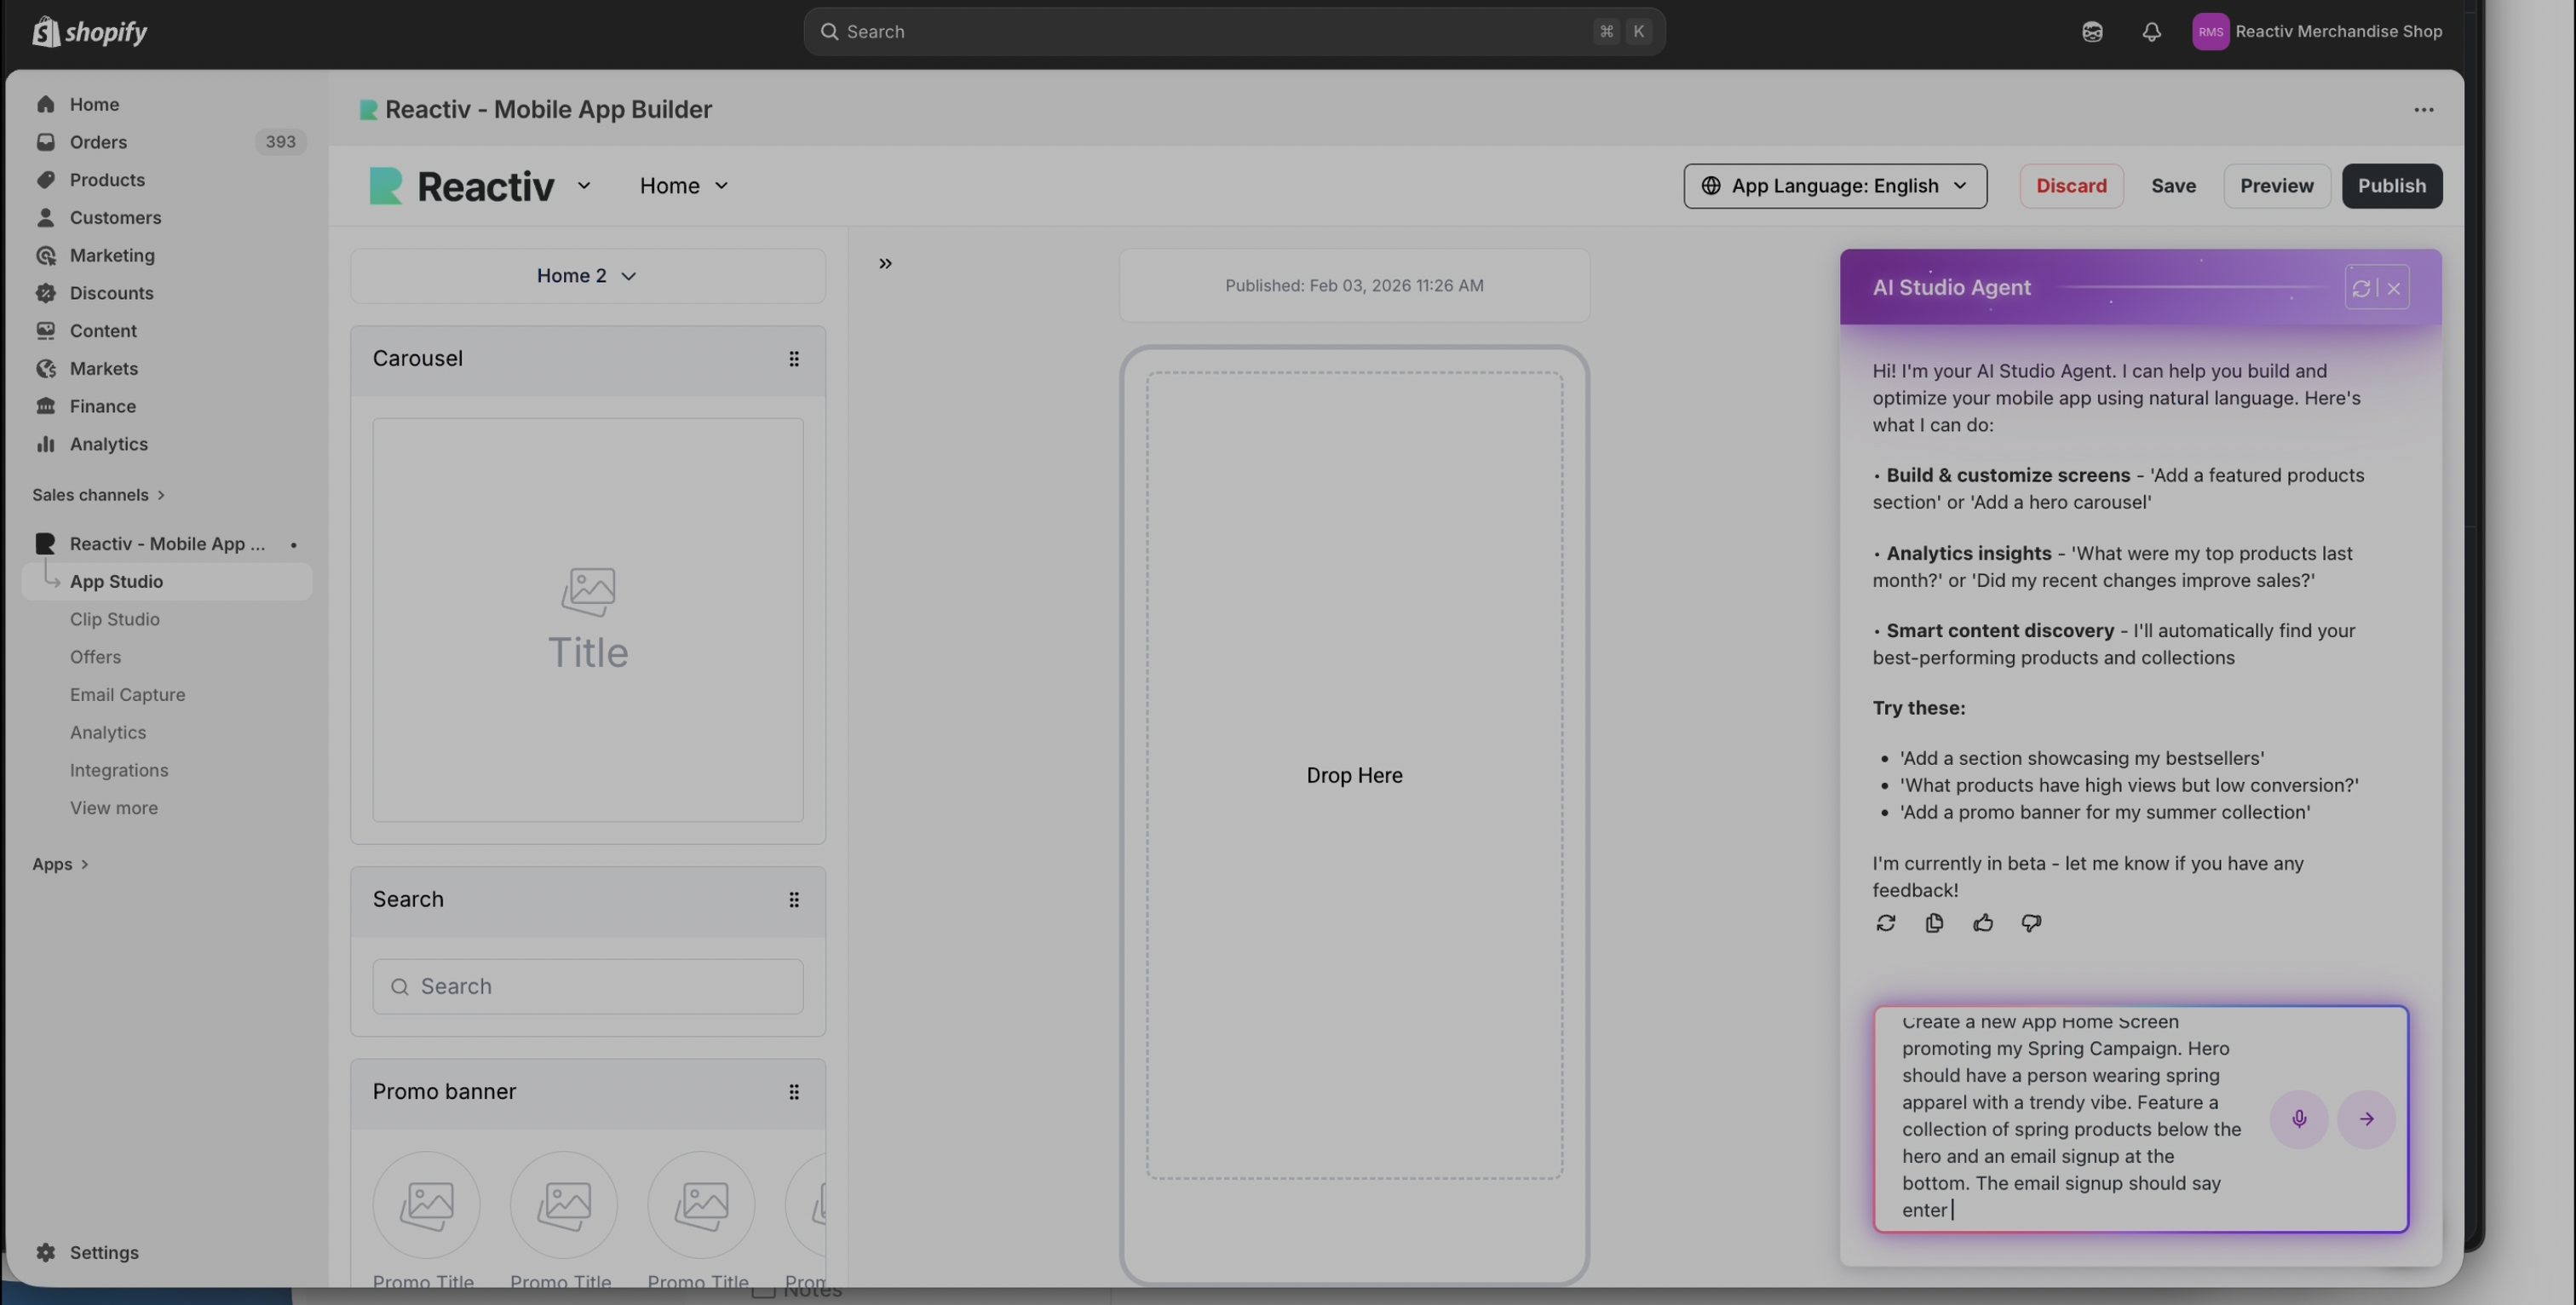Expand the Apps section
The width and height of the screenshot is (2576, 1305).
60,864
